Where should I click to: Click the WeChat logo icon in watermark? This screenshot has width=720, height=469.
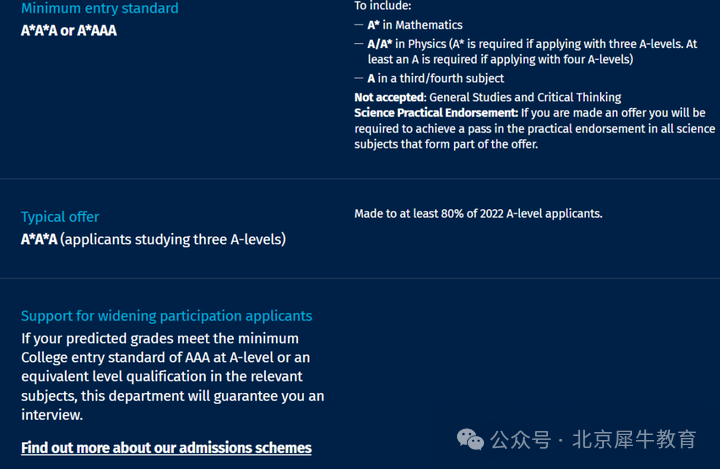point(470,439)
